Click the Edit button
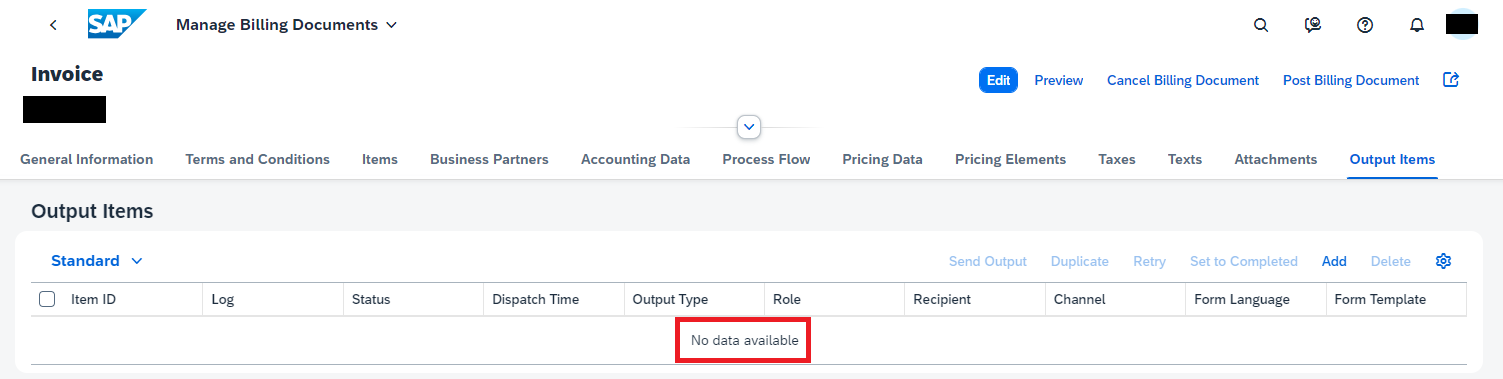1503x379 pixels. 998,80
